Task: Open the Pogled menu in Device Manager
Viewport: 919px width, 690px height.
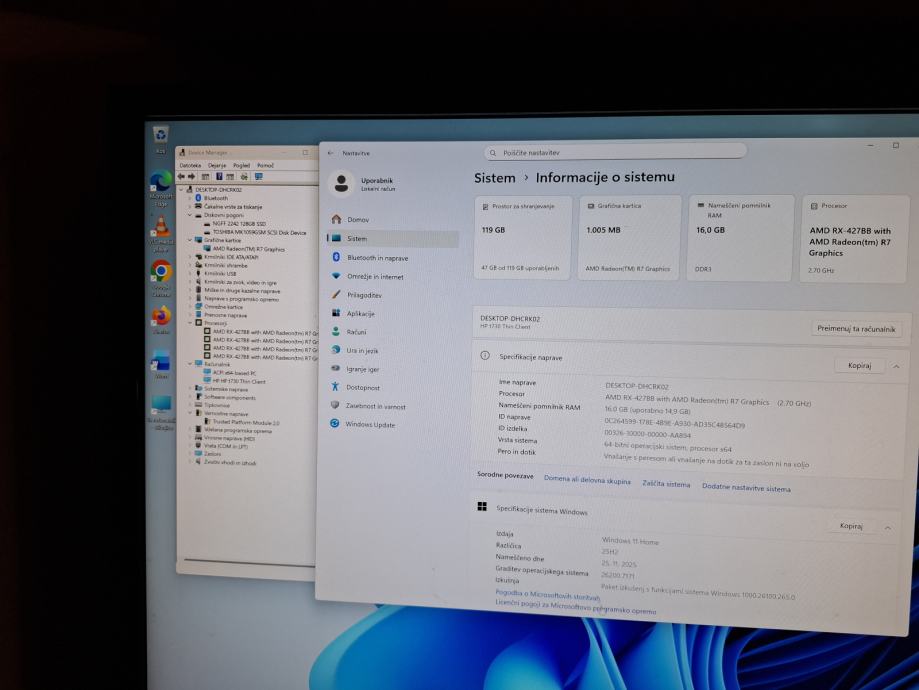Action: [241, 165]
